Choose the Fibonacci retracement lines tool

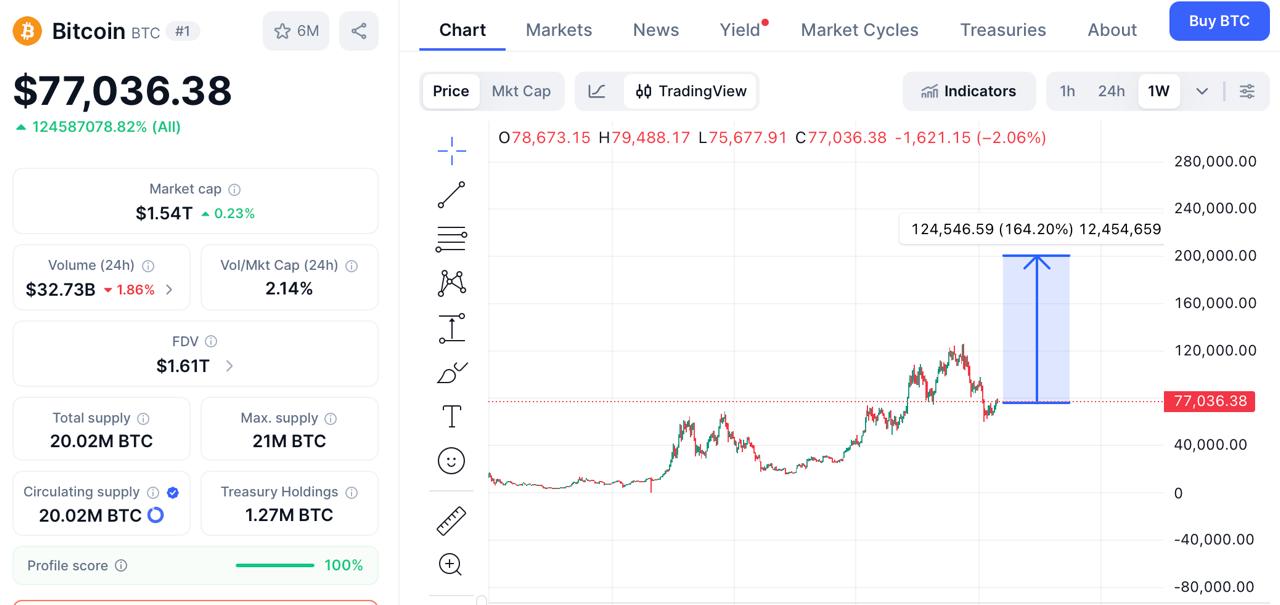click(x=452, y=239)
